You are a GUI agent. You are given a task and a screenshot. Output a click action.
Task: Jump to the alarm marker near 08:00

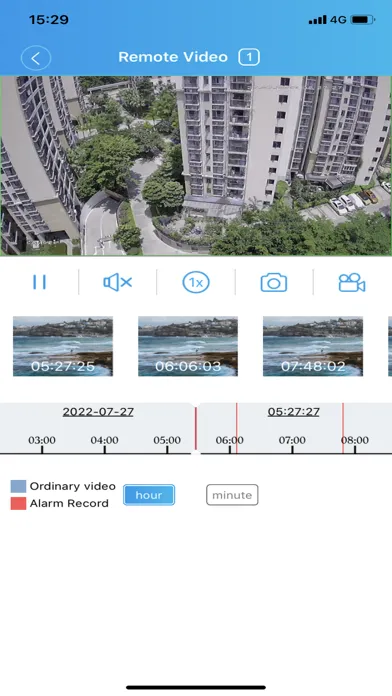[343, 428]
